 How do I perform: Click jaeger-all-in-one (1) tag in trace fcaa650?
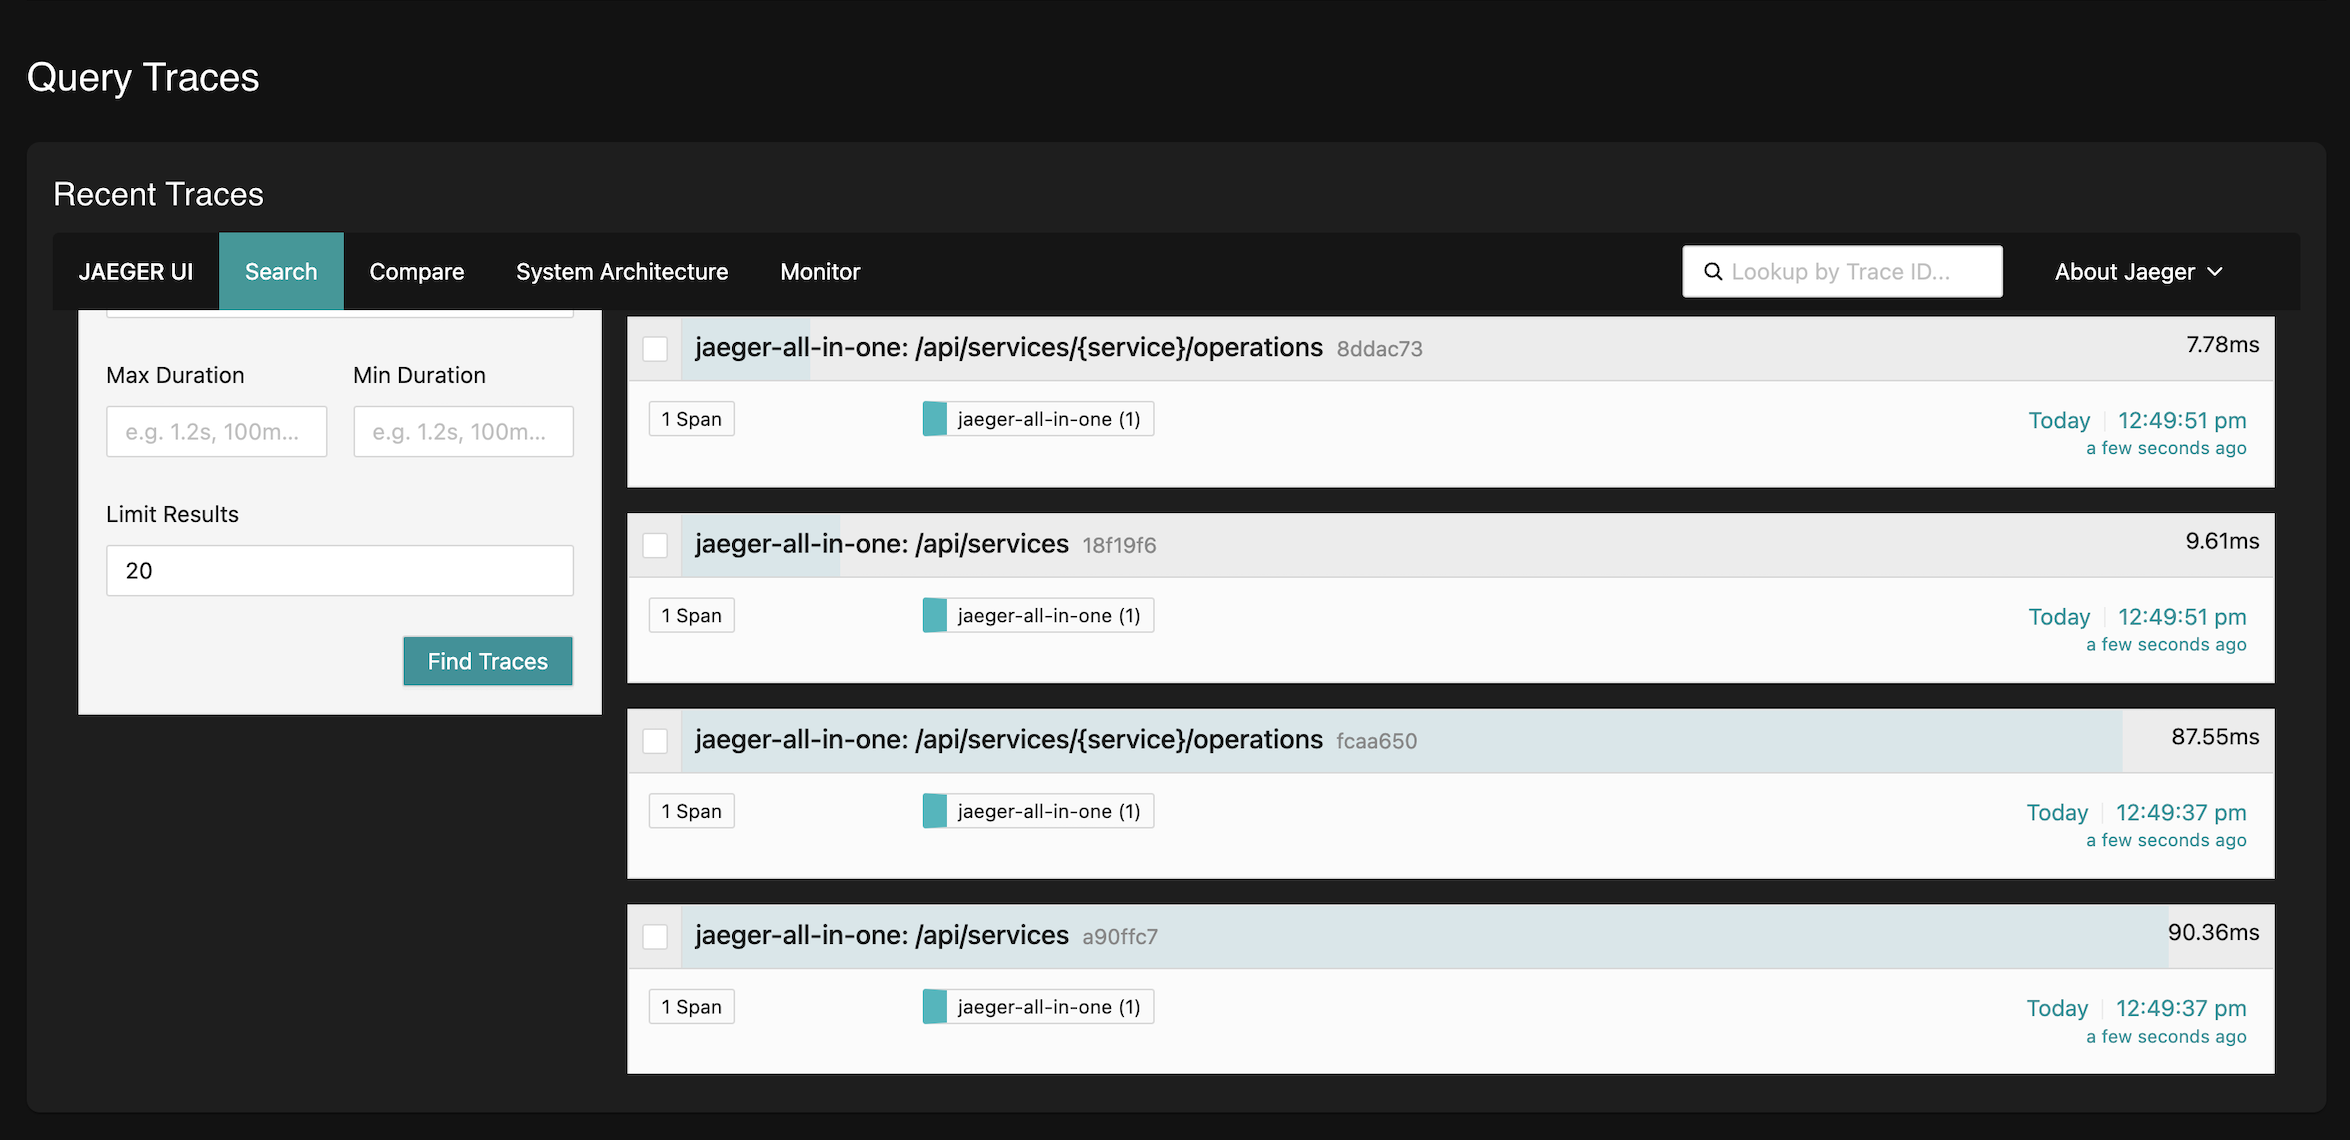[1038, 811]
